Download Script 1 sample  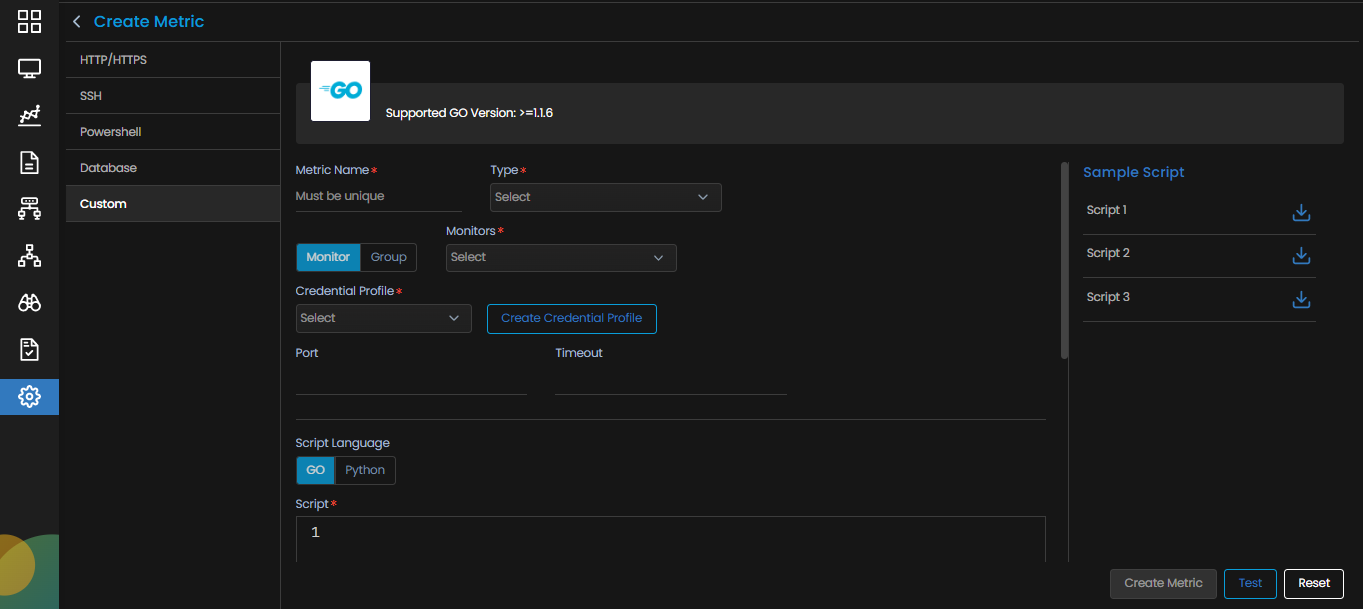pyautogui.click(x=1301, y=212)
